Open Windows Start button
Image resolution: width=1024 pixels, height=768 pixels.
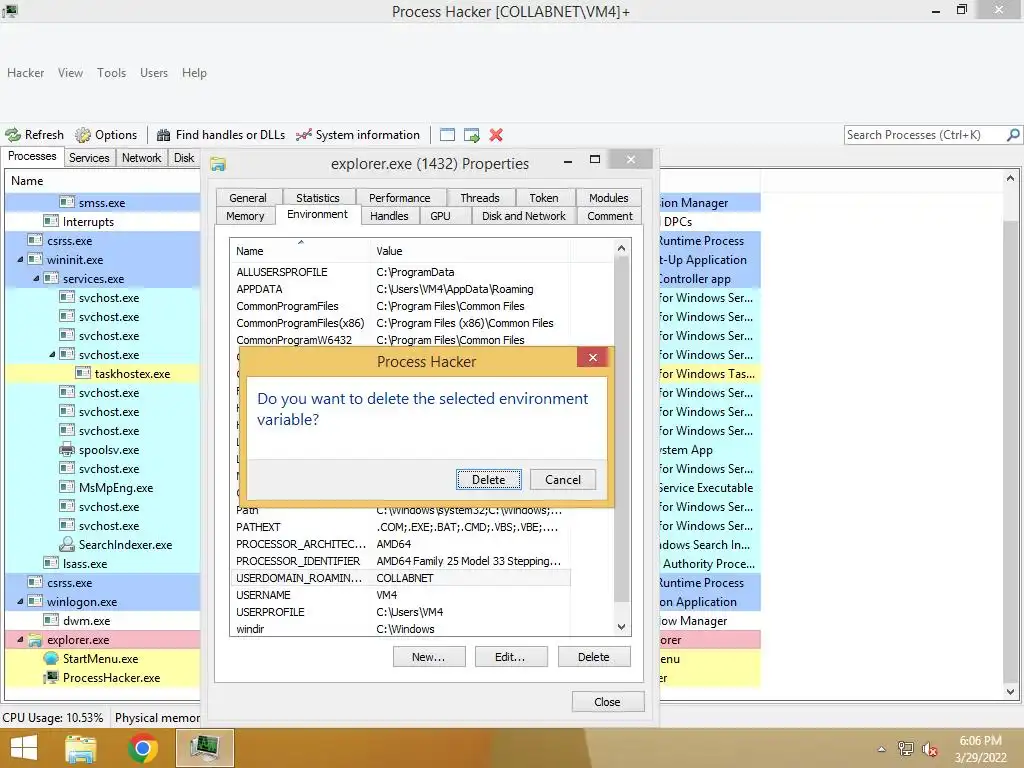pyautogui.click(x=24, y=748)
